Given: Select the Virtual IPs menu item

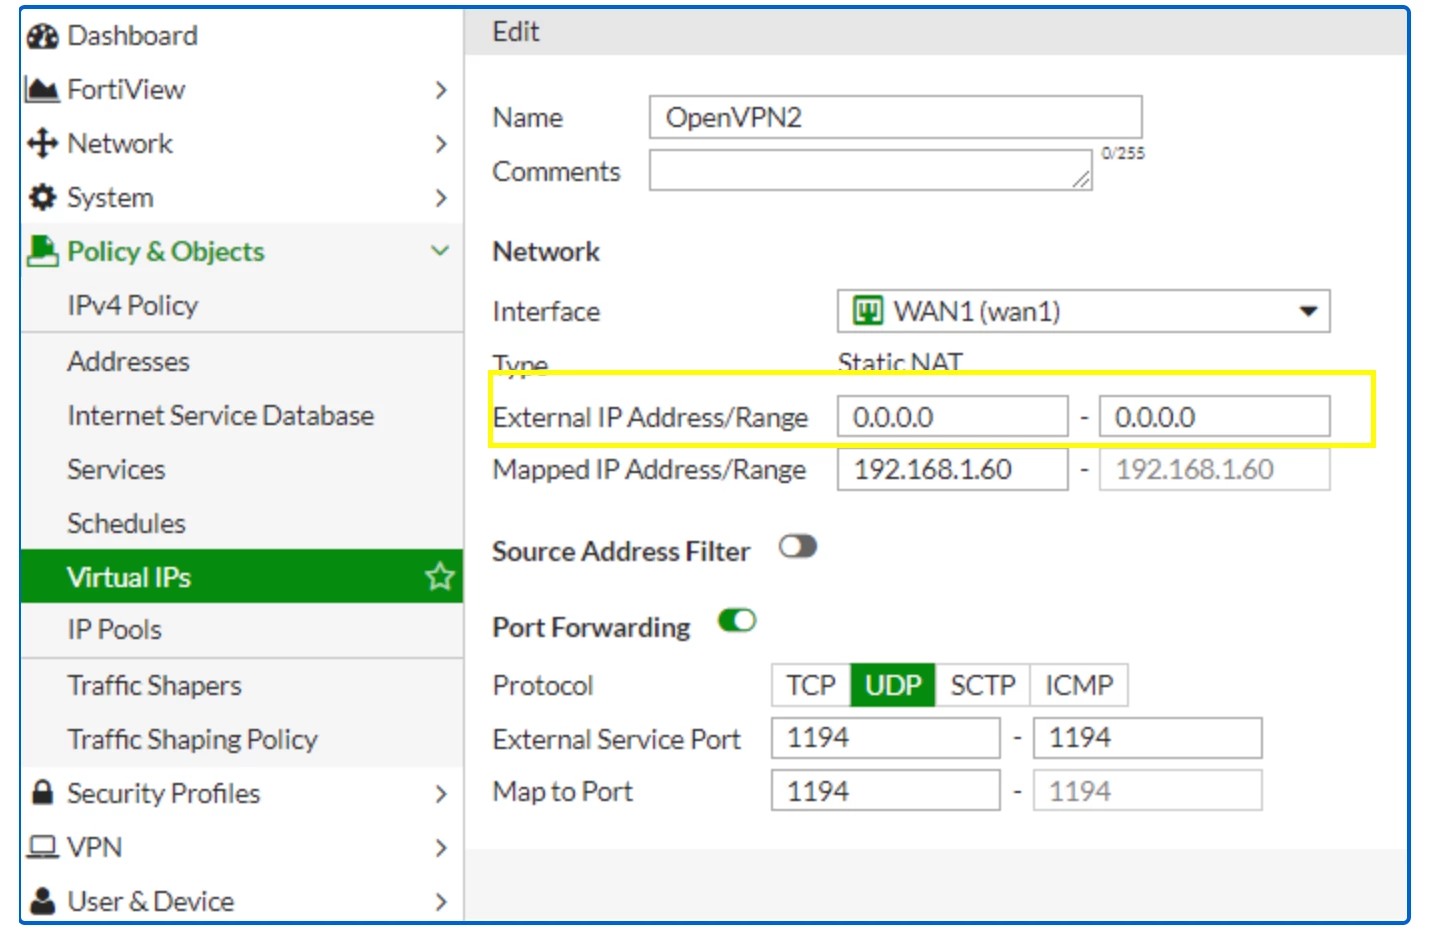Looking at the screenshot, I should (x=241, y=576).
